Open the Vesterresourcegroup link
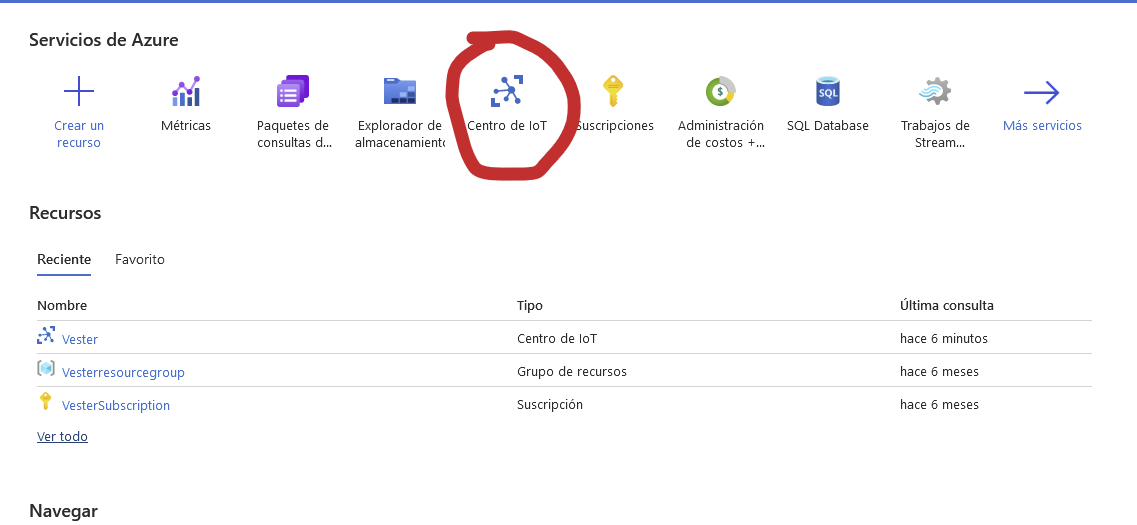 123,373
